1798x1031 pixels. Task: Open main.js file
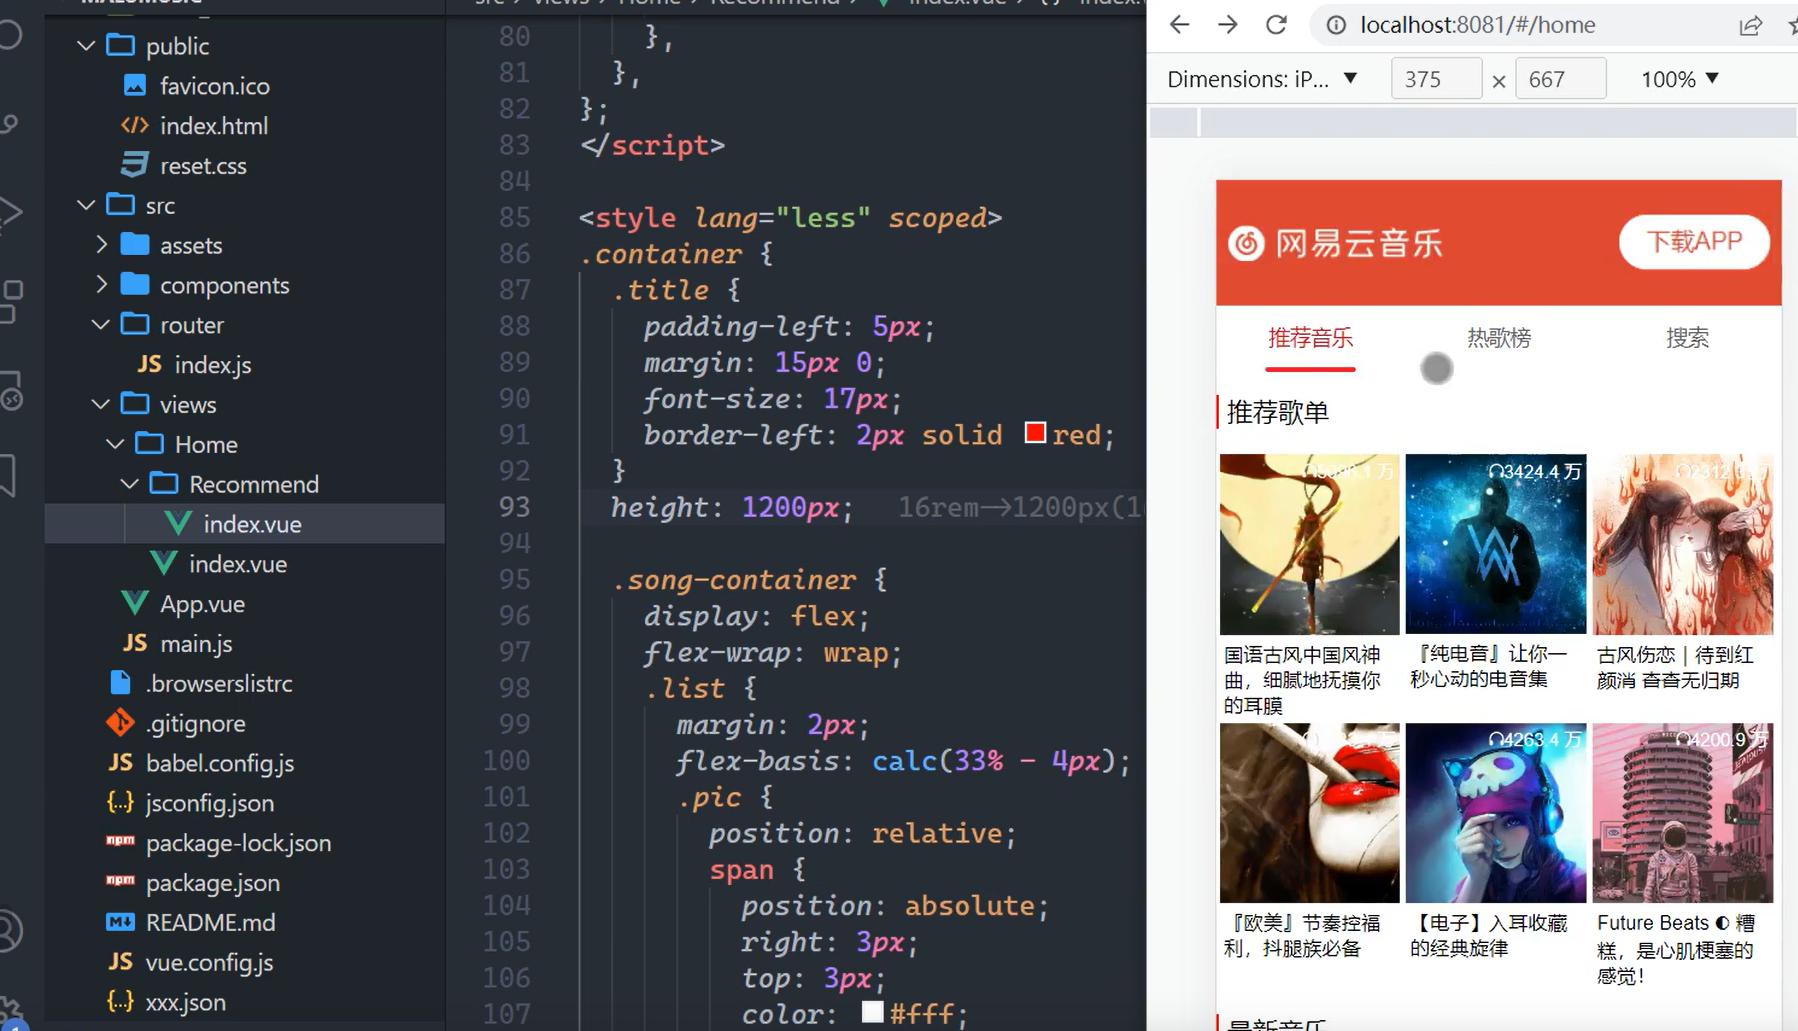click(196, 644)
